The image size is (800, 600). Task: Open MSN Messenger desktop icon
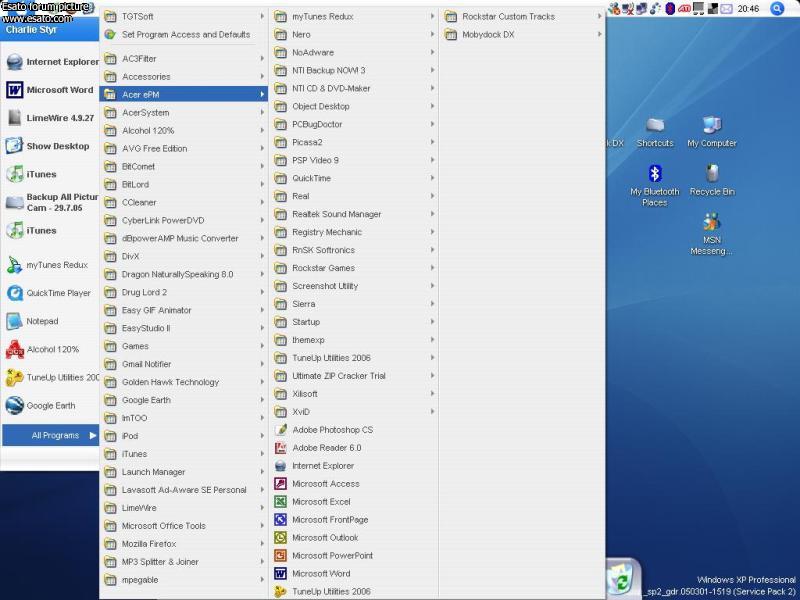click(712, 234)
